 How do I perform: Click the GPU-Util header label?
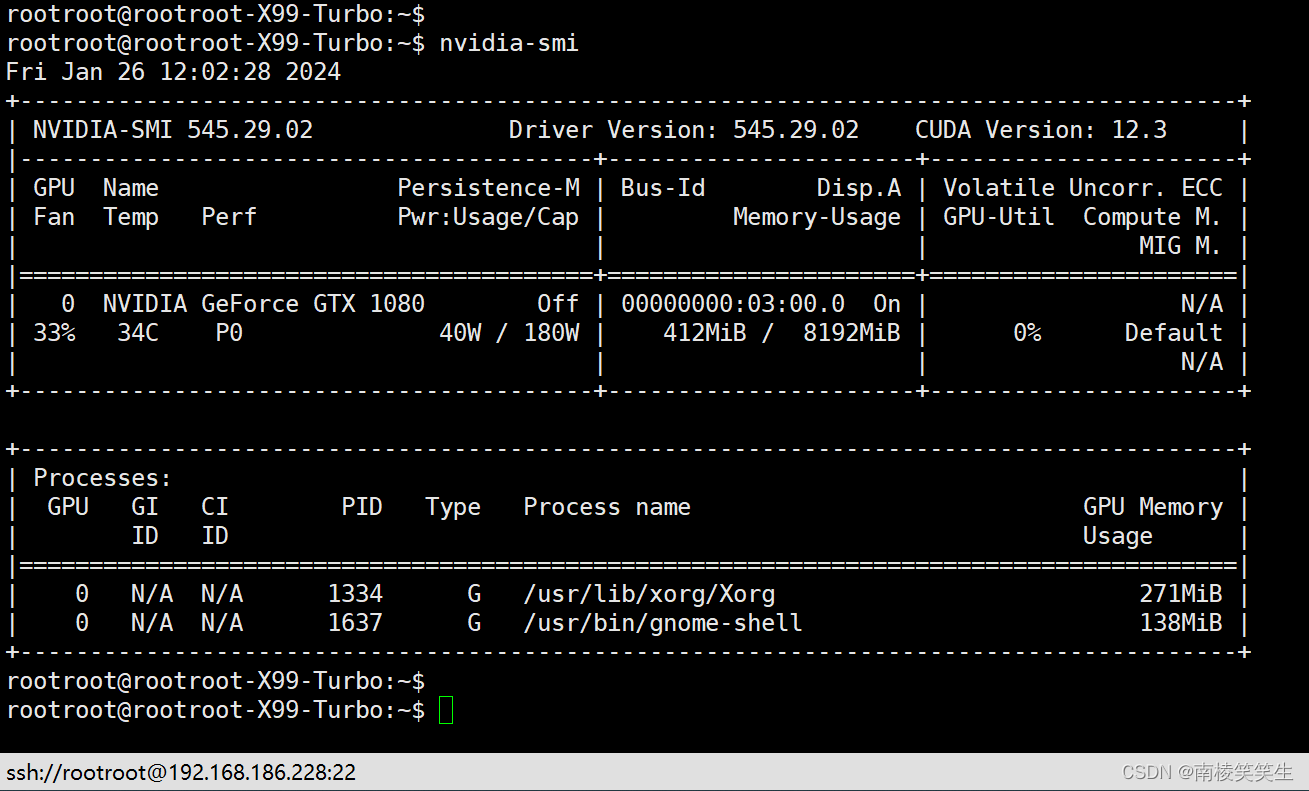[x=999, y=217]
